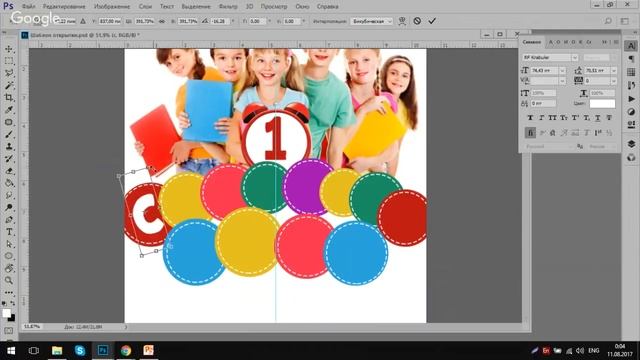Toggle standard ligatures 'fi' button
The image size is (640, 360).
[530, 132]
